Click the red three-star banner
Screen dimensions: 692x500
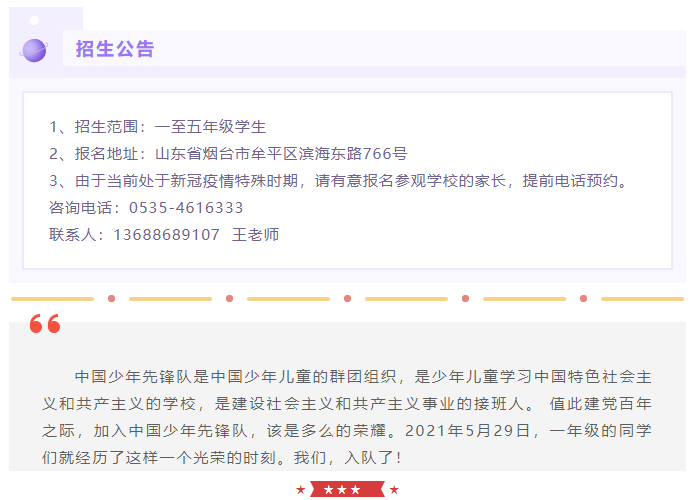(347, 489)
